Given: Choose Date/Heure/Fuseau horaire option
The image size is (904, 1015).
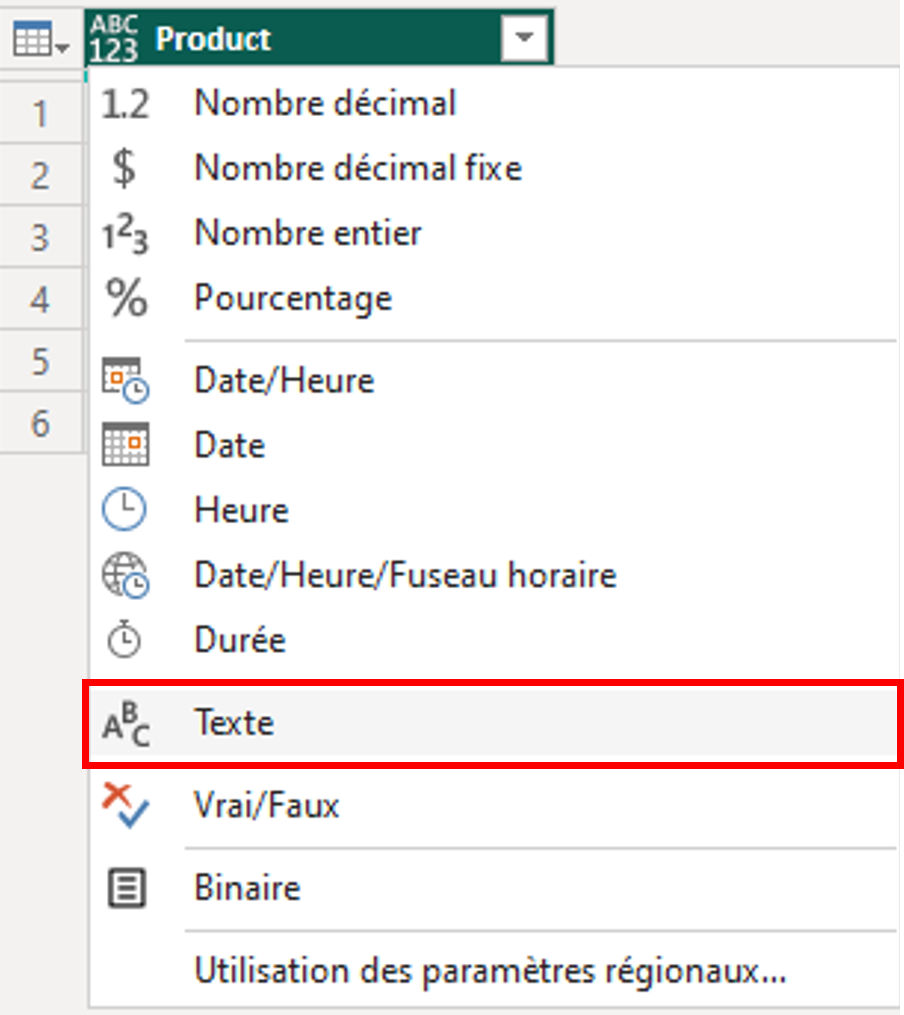Looking at the screenshot, I should coord(405,575).
